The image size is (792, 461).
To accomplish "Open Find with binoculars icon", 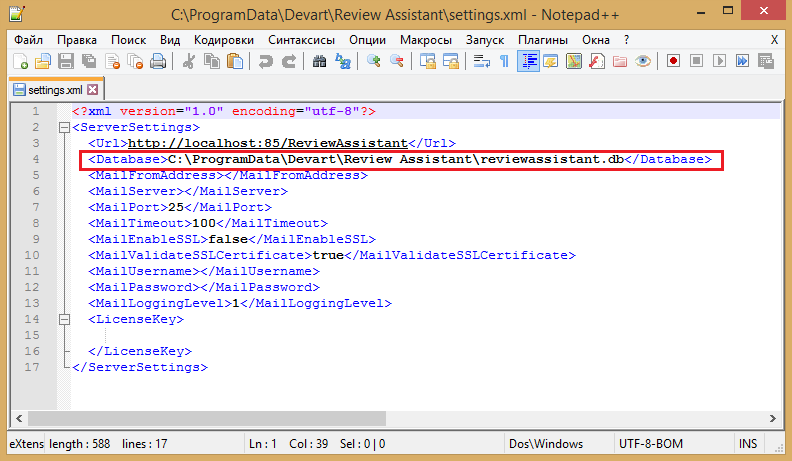I will (x=319, y=62).
